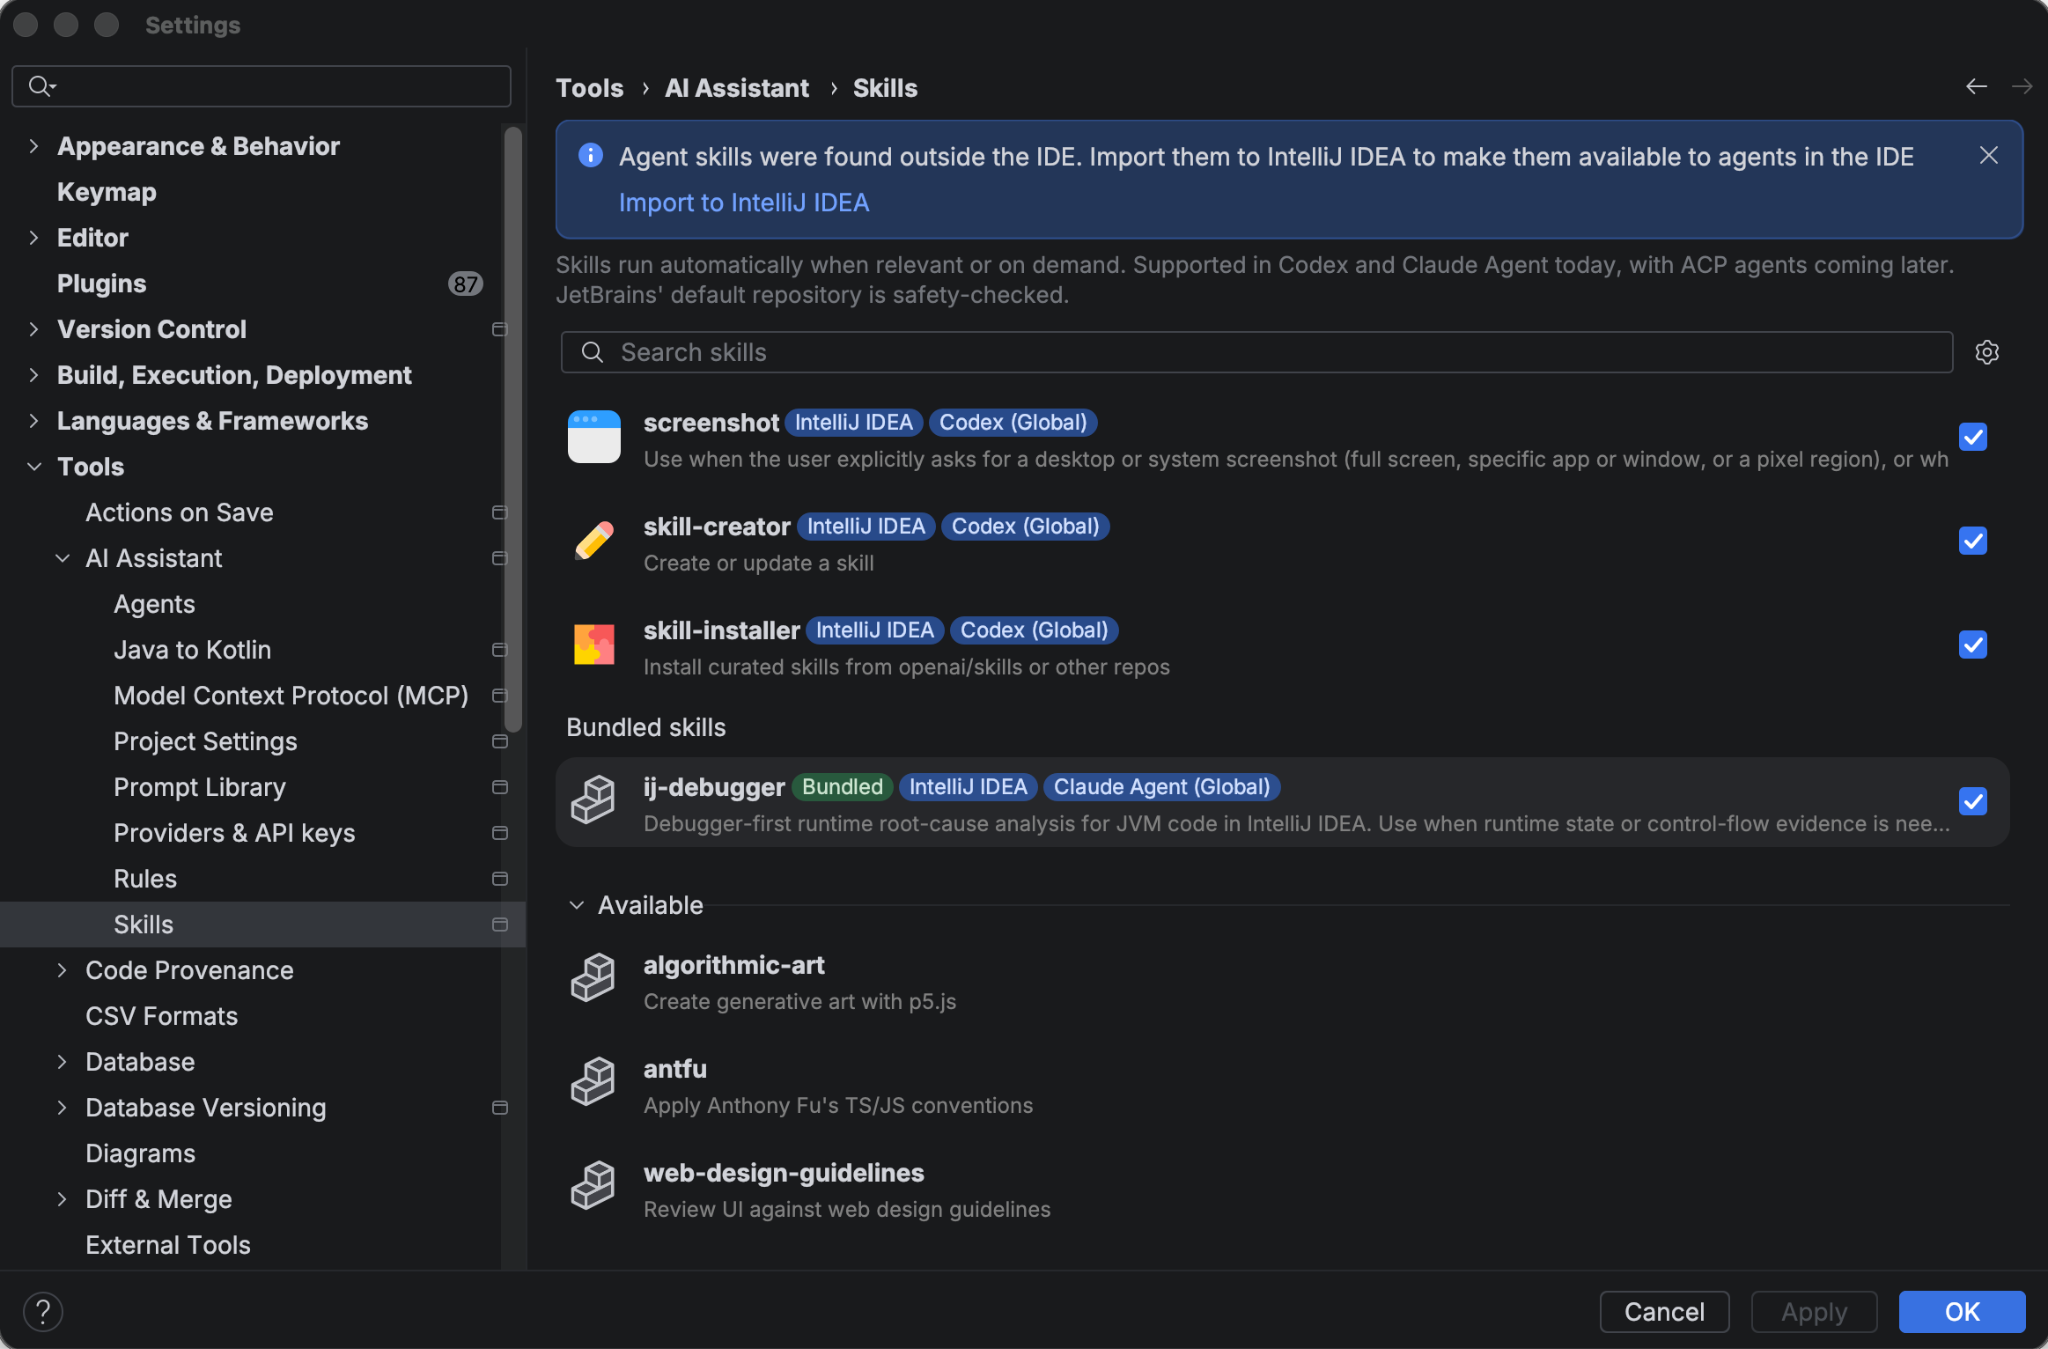Open the Keymap settings page
The height and width of the screenshot is (1349, 2048).
pyautogui.click(x=107, y=192)
